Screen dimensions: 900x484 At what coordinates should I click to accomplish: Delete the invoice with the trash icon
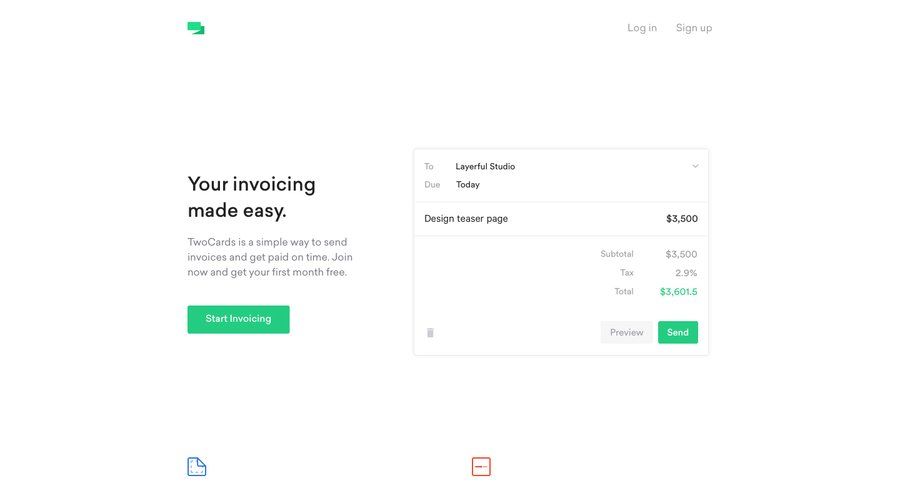coord(430,333)
